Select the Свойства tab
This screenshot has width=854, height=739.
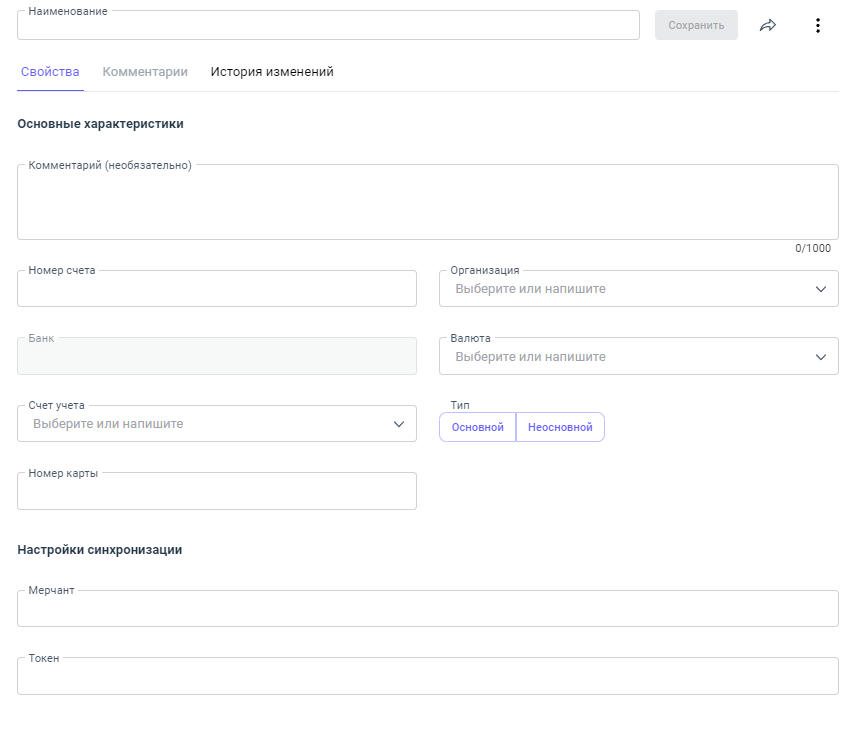(x=50, y=72)
